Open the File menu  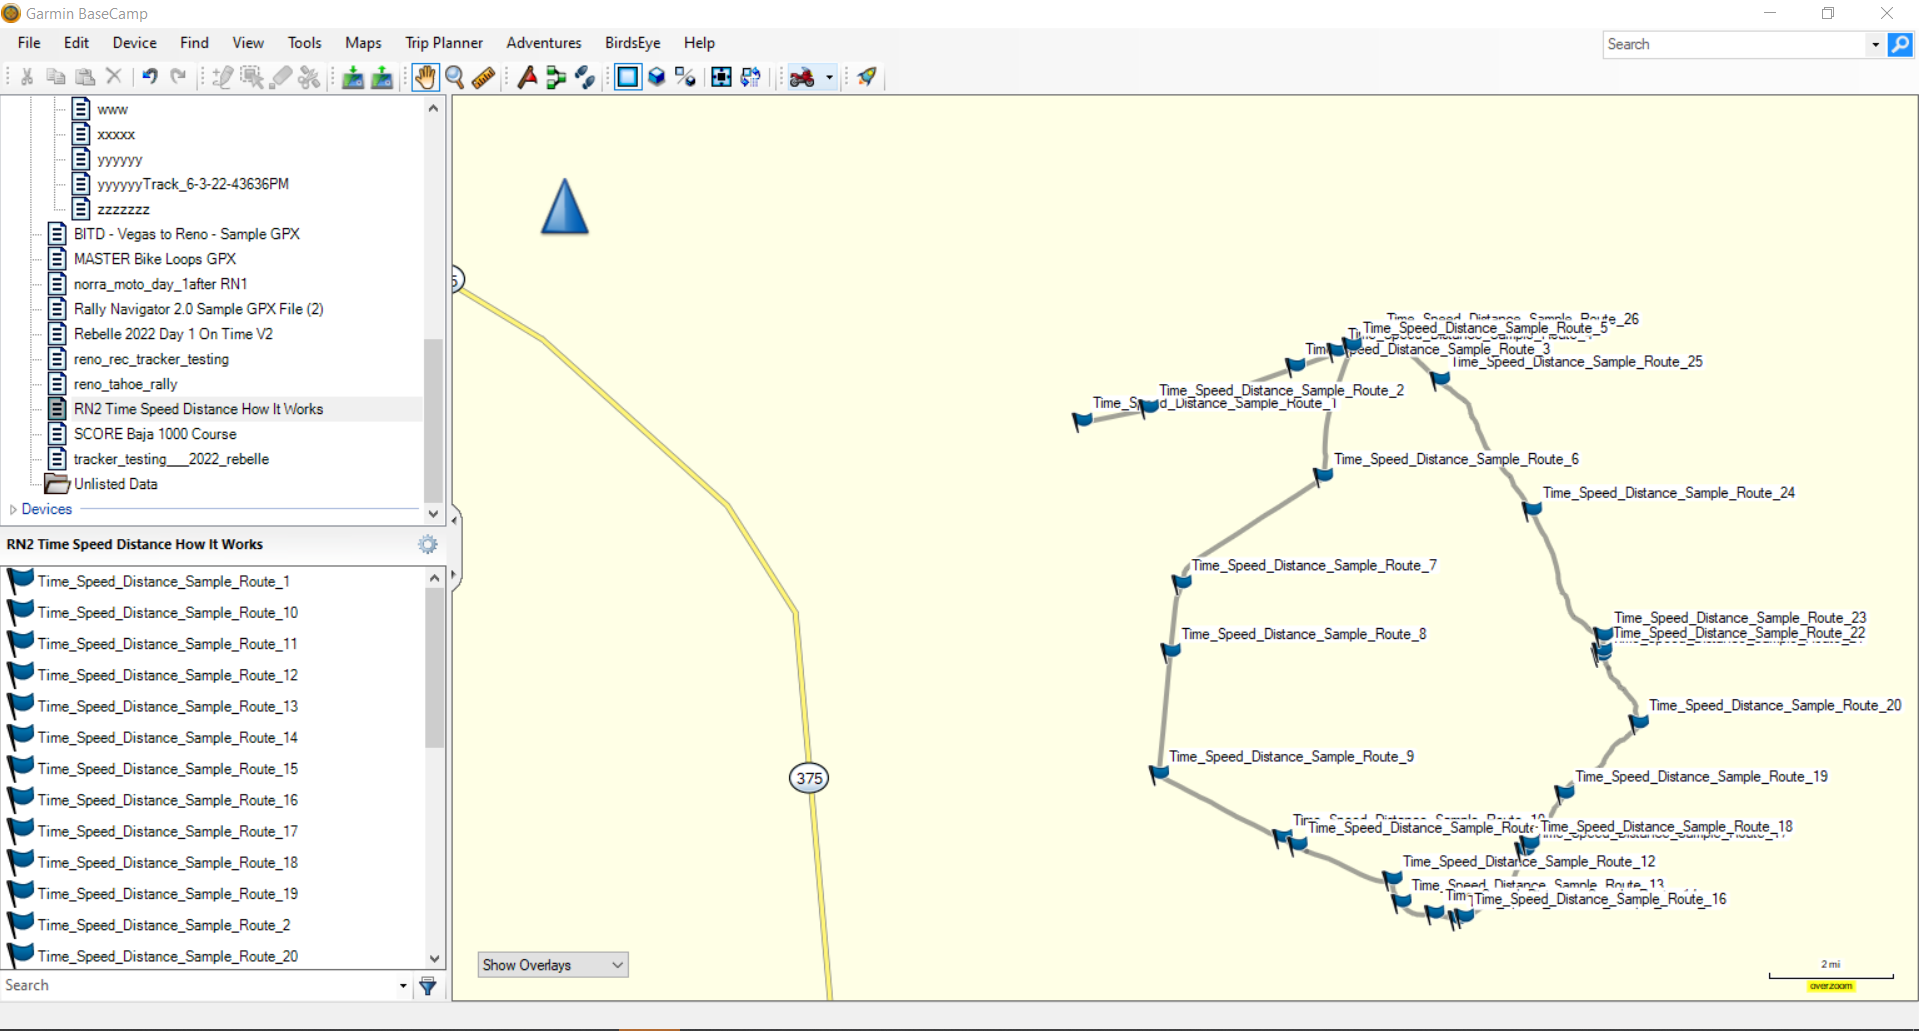[x=29, y=43]
